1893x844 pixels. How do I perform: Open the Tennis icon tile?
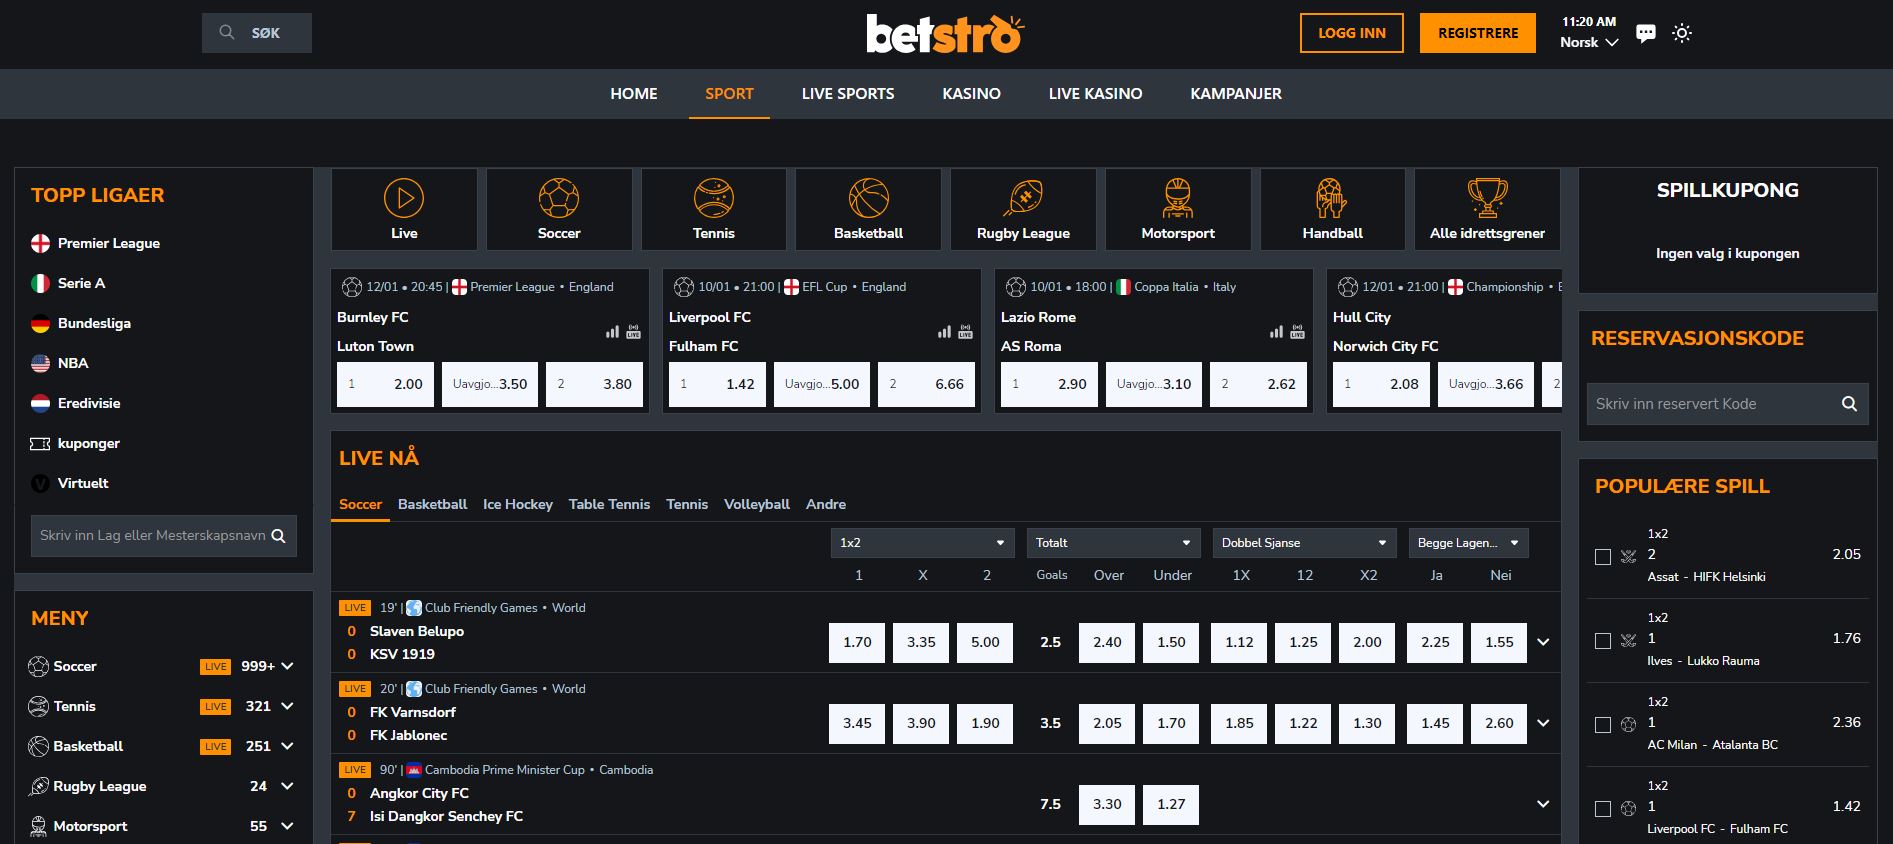point(713,208)
